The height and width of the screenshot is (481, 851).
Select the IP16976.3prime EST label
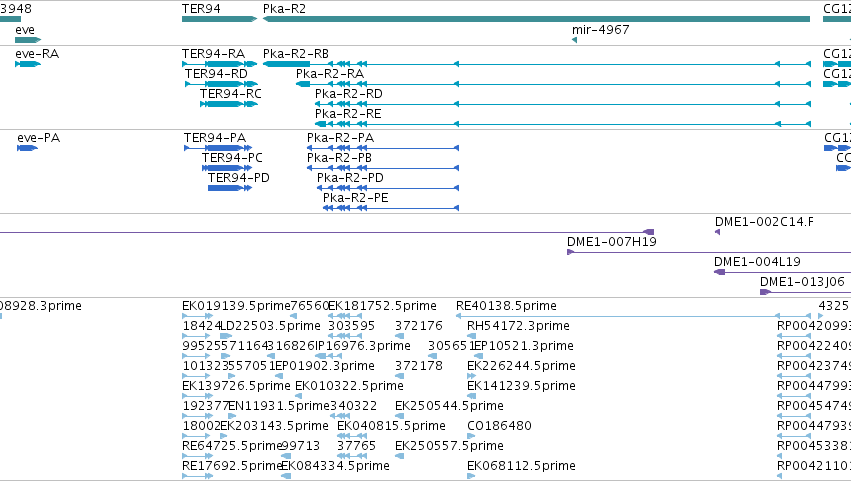coord(363,346)
